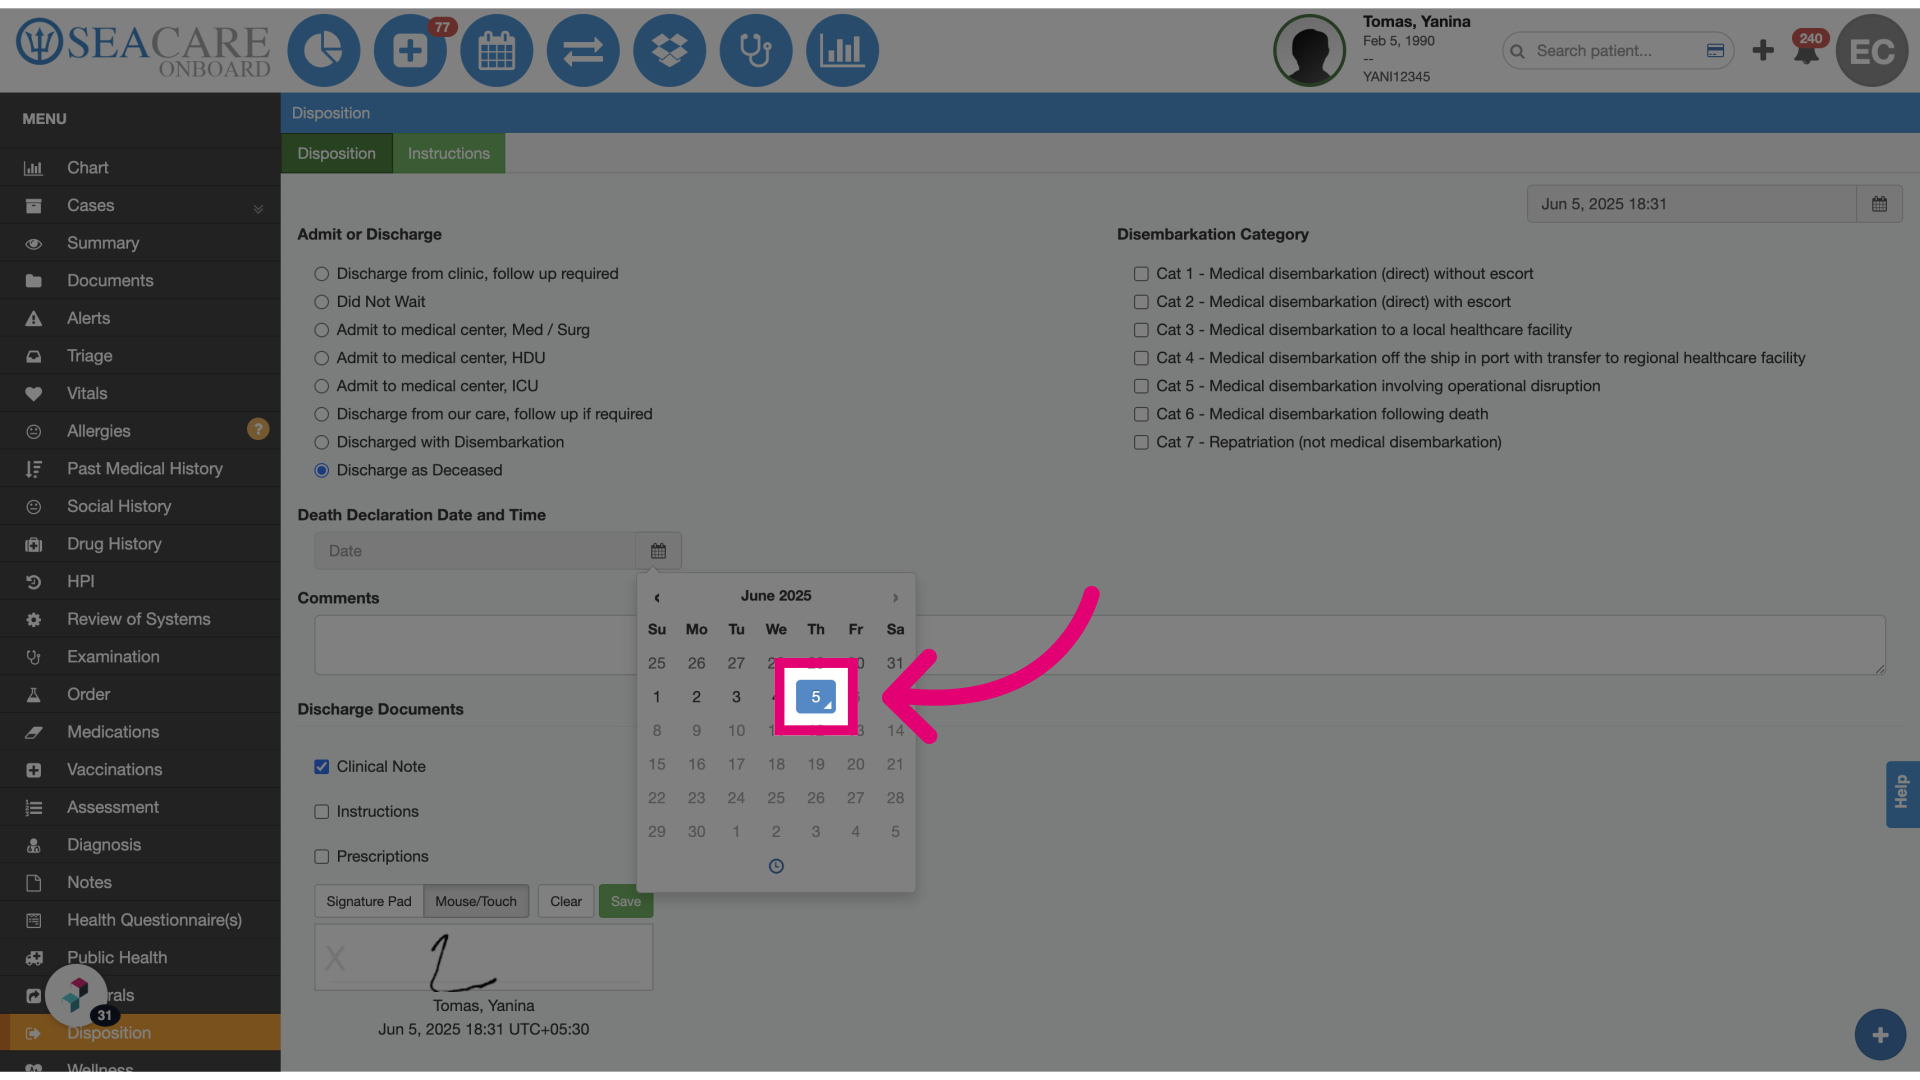The image size is (1920, 1080).
Task: Click the Signature Pad button
Action: pos(369,901)
